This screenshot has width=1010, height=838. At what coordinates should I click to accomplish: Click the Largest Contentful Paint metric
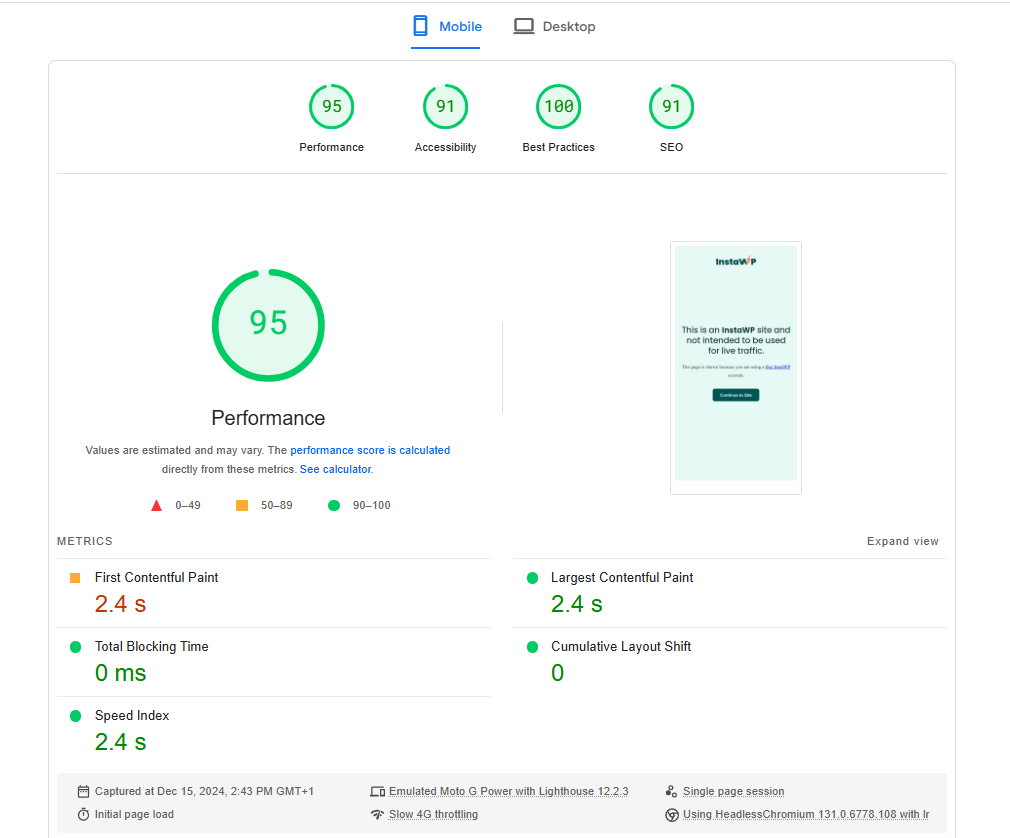(621, 578)
